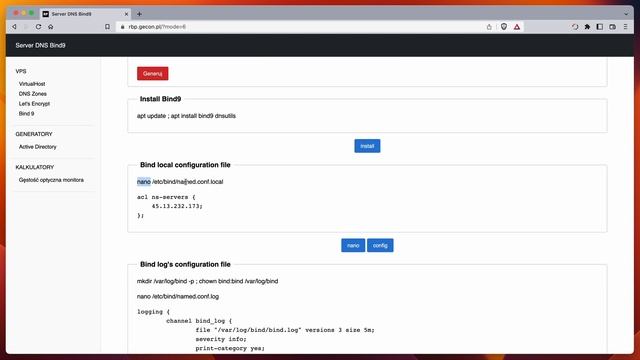Click the red Generuj button
This screenshot has width=640, height=360.
tap(153, 73)
